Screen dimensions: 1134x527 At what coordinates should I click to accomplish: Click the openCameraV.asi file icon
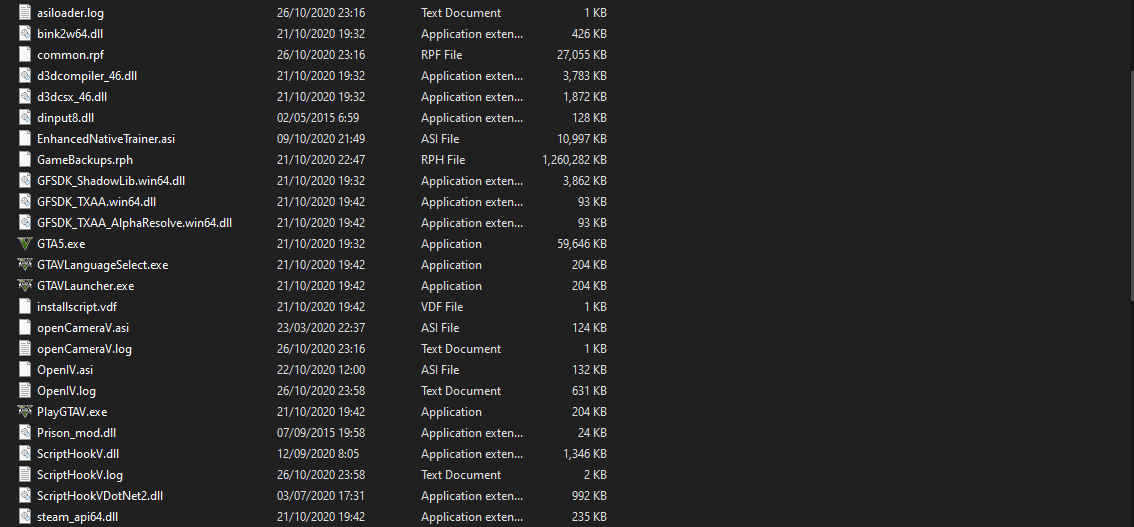(x=25, y=327)
